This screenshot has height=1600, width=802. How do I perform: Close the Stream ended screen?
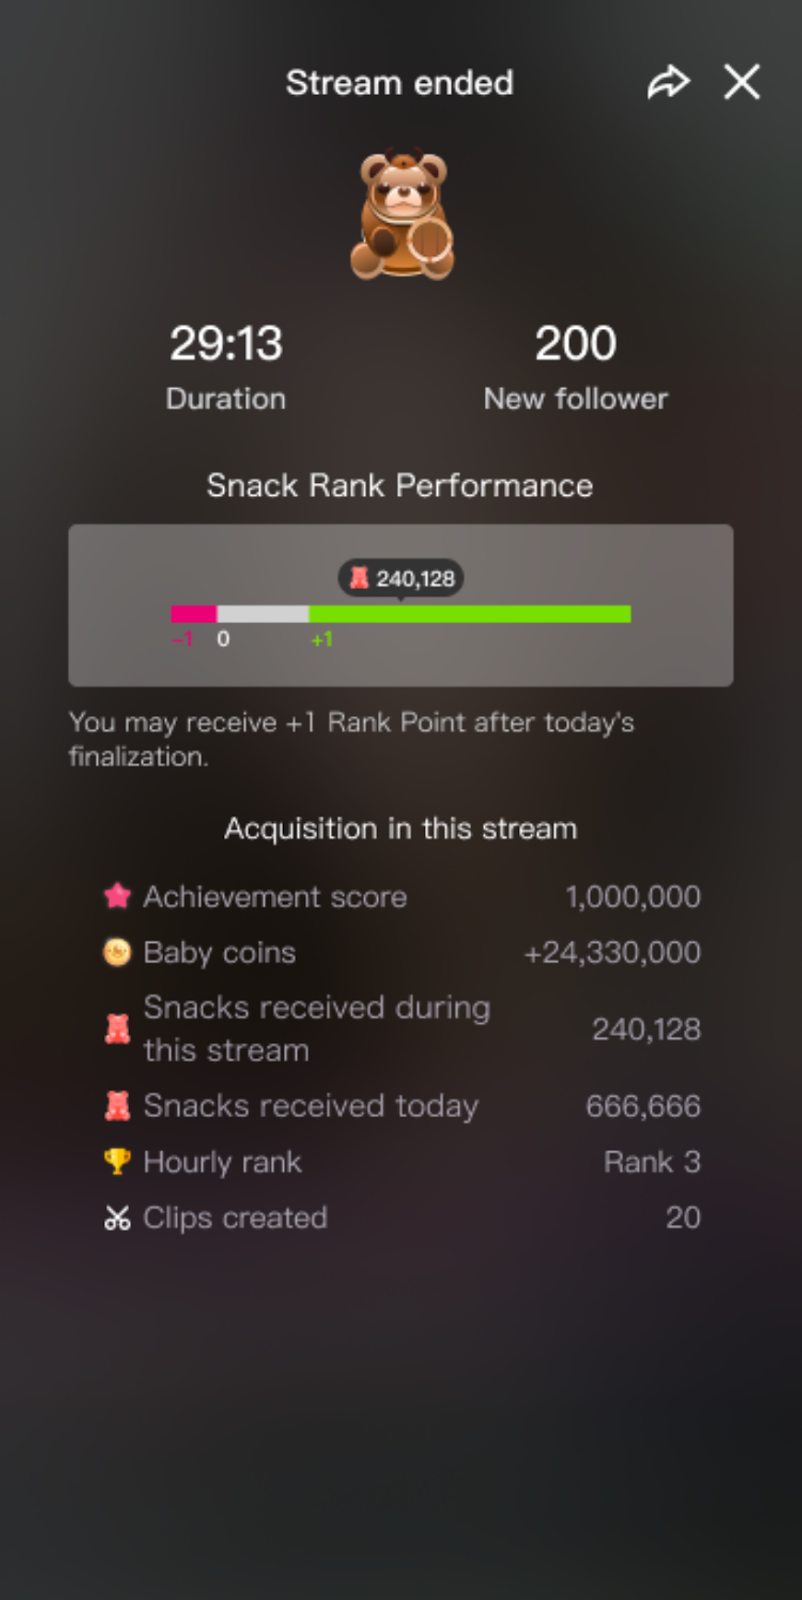click(x=742, y=83)
